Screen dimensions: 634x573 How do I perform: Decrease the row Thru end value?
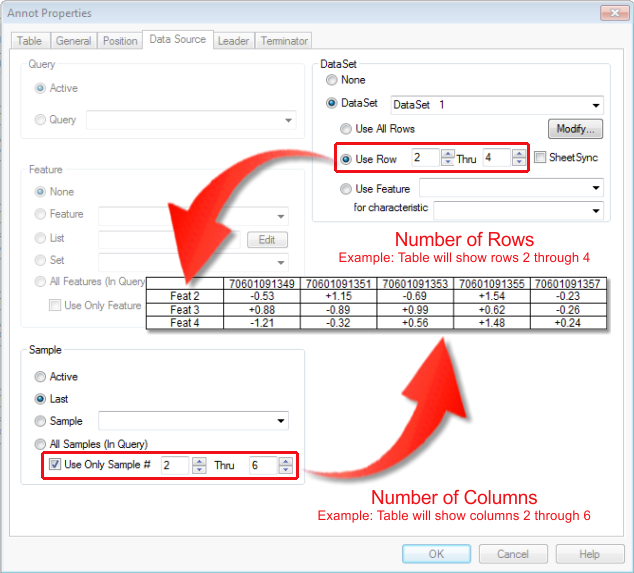pos(517,162)
